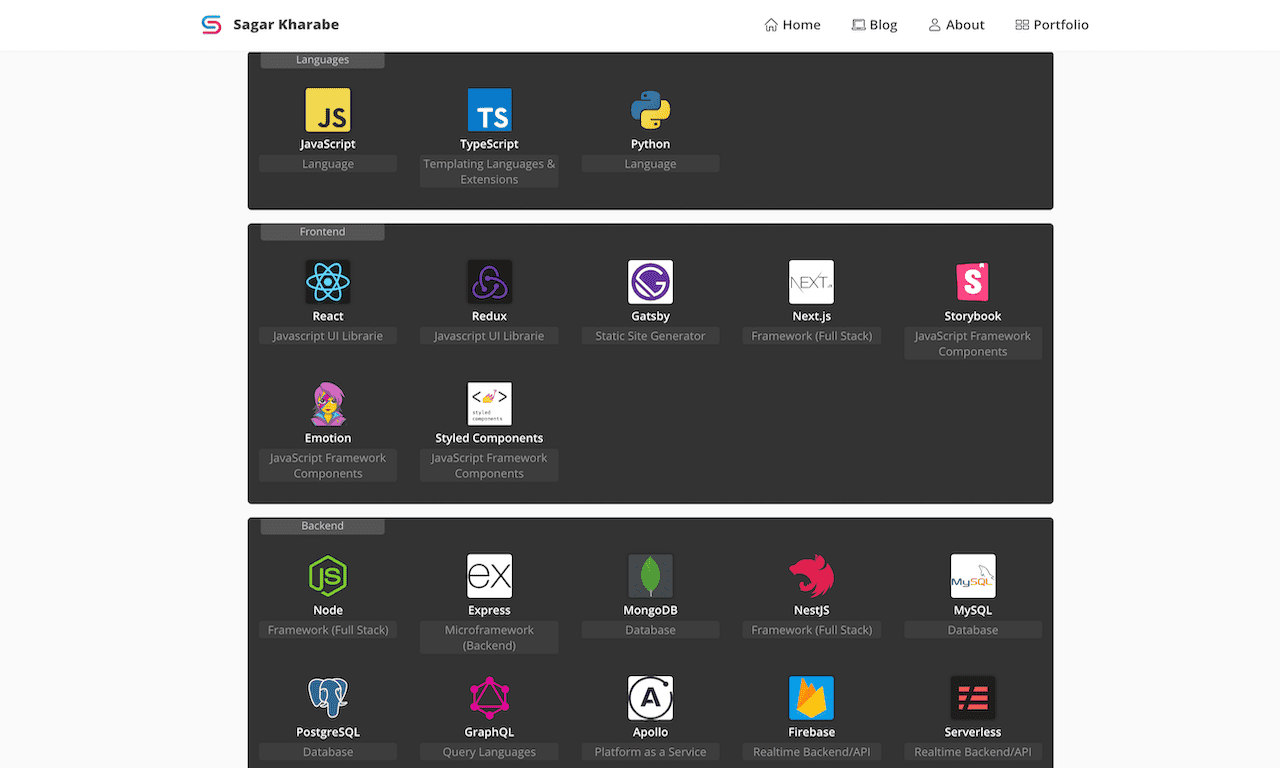Click the Emotion character icon
This screenshot has width=1280, height=768.
tap(328, 404)
